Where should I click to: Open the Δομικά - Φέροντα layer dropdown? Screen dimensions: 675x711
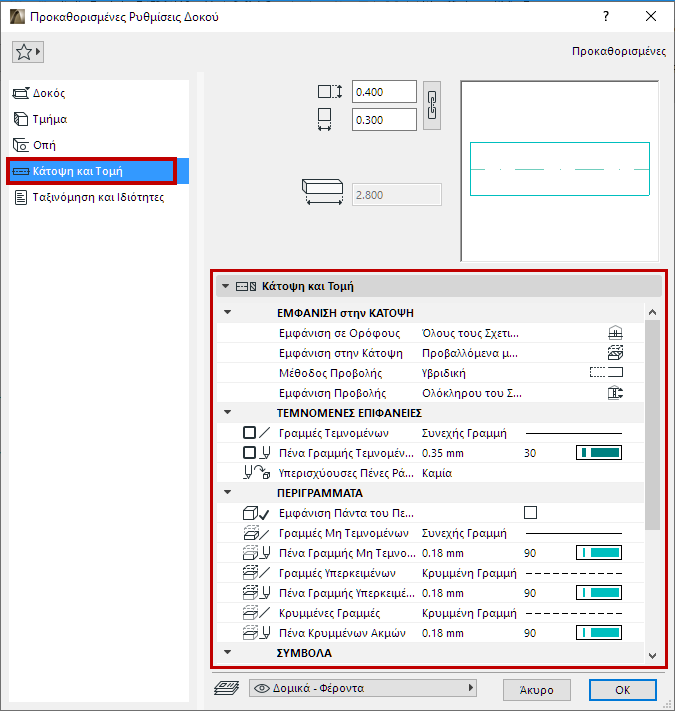pos(363,688)
